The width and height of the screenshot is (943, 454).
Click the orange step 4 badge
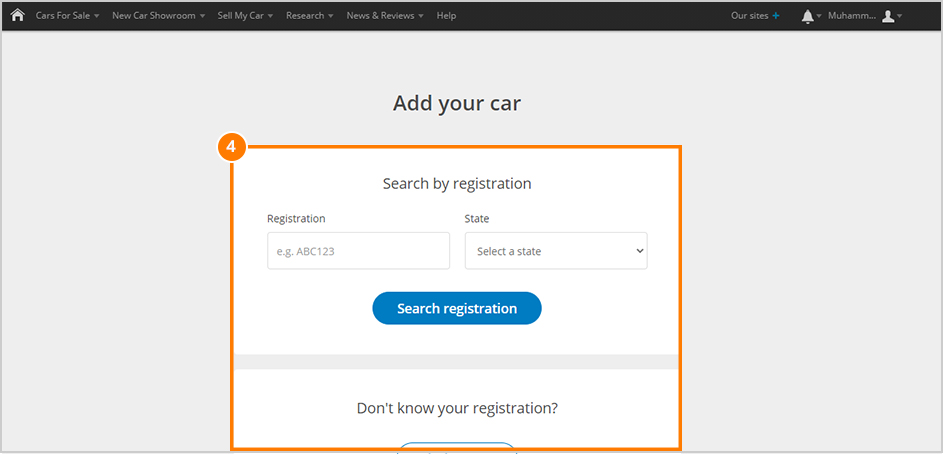tap(231, 147)
